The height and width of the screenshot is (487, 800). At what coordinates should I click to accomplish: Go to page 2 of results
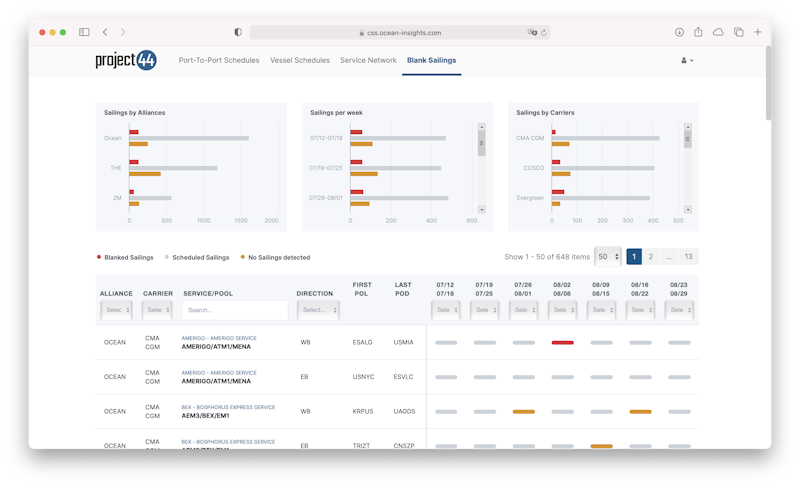[650, 257]
